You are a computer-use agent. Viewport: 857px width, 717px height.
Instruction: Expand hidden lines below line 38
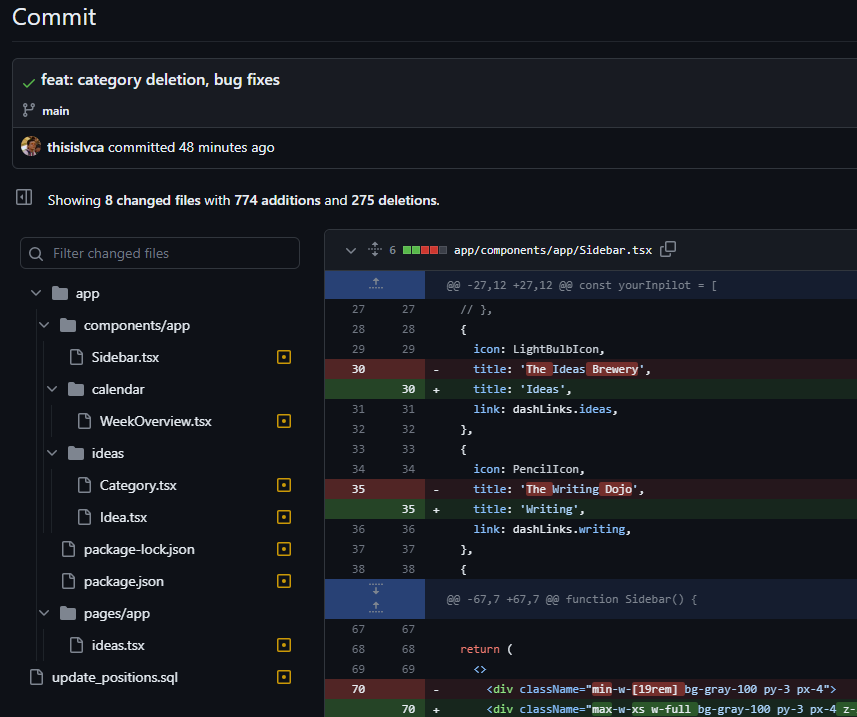point(375,591)
